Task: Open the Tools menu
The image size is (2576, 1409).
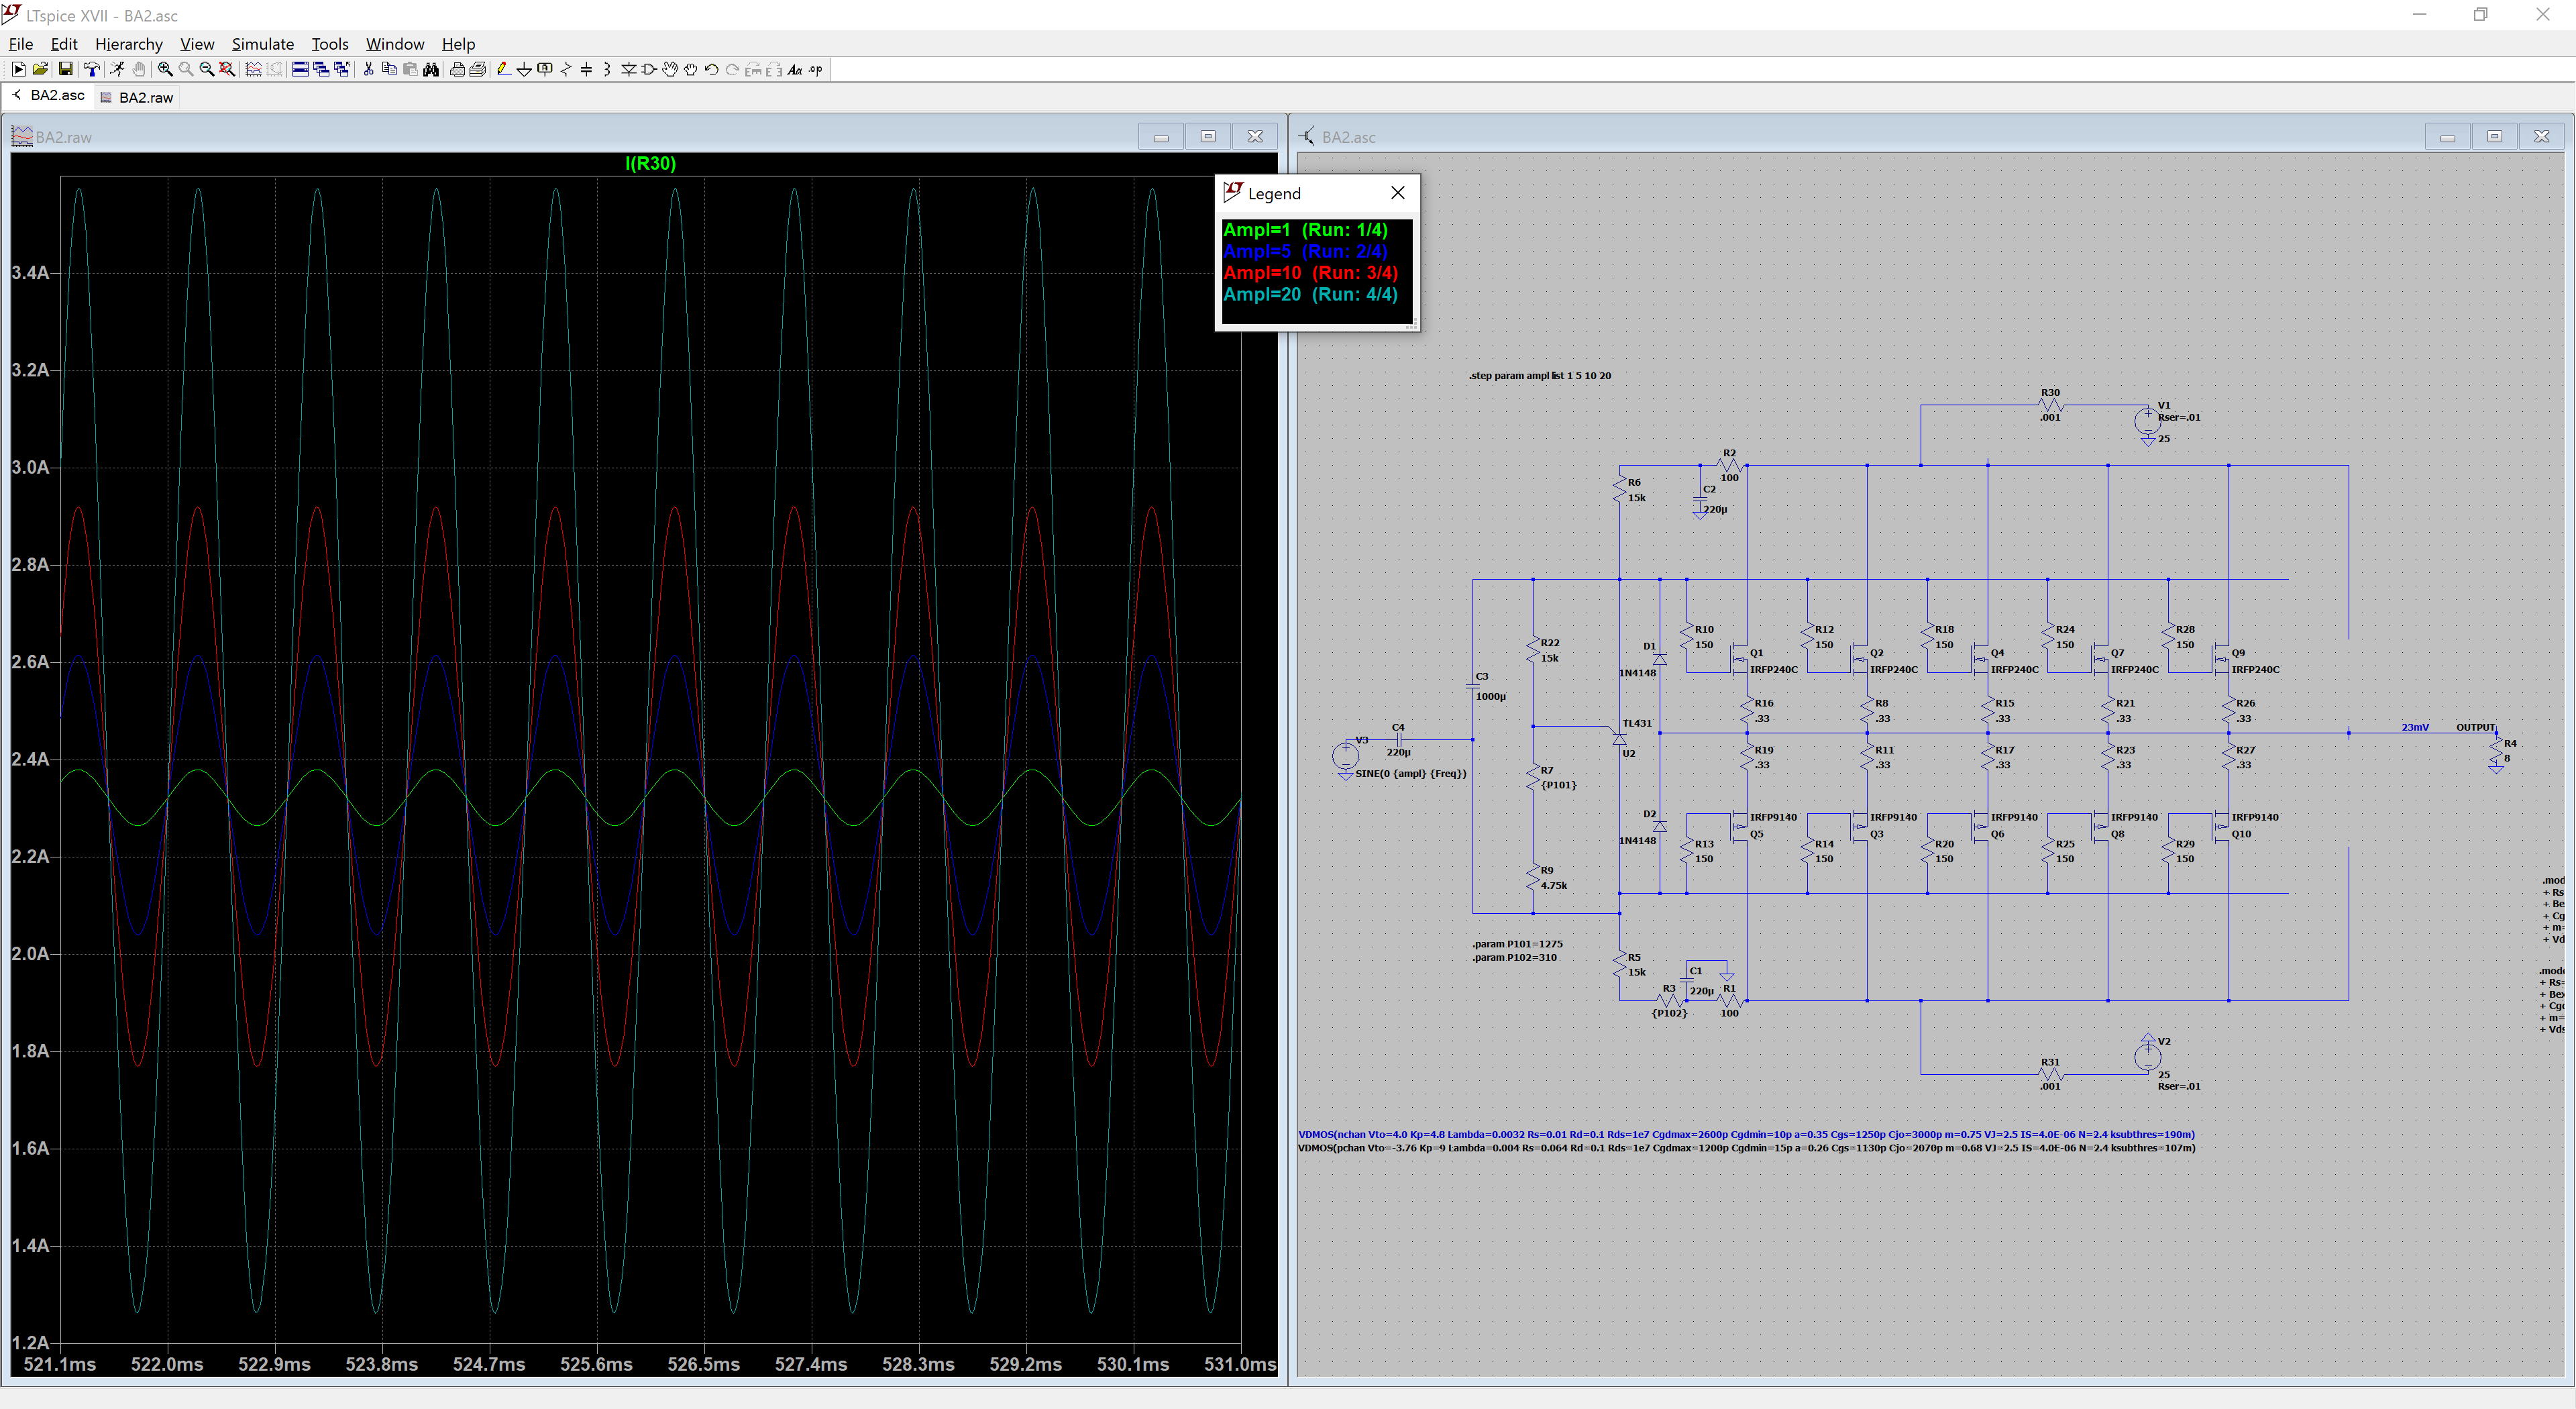Action: tap(330, 44)
